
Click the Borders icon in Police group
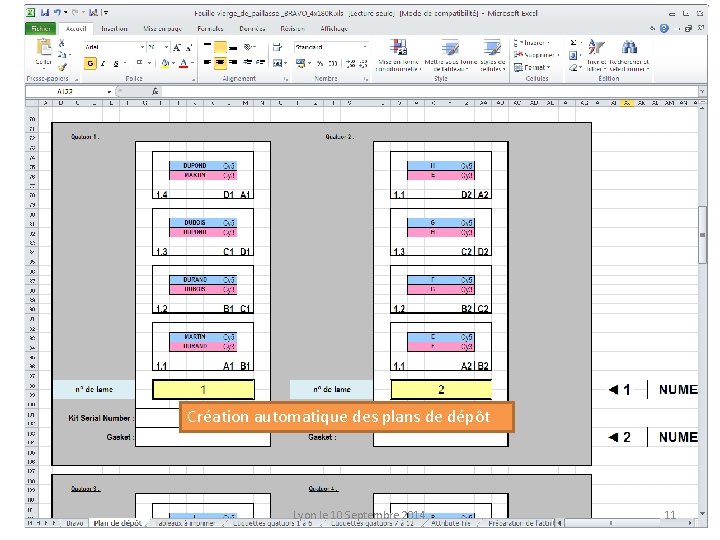coord(139,63)
